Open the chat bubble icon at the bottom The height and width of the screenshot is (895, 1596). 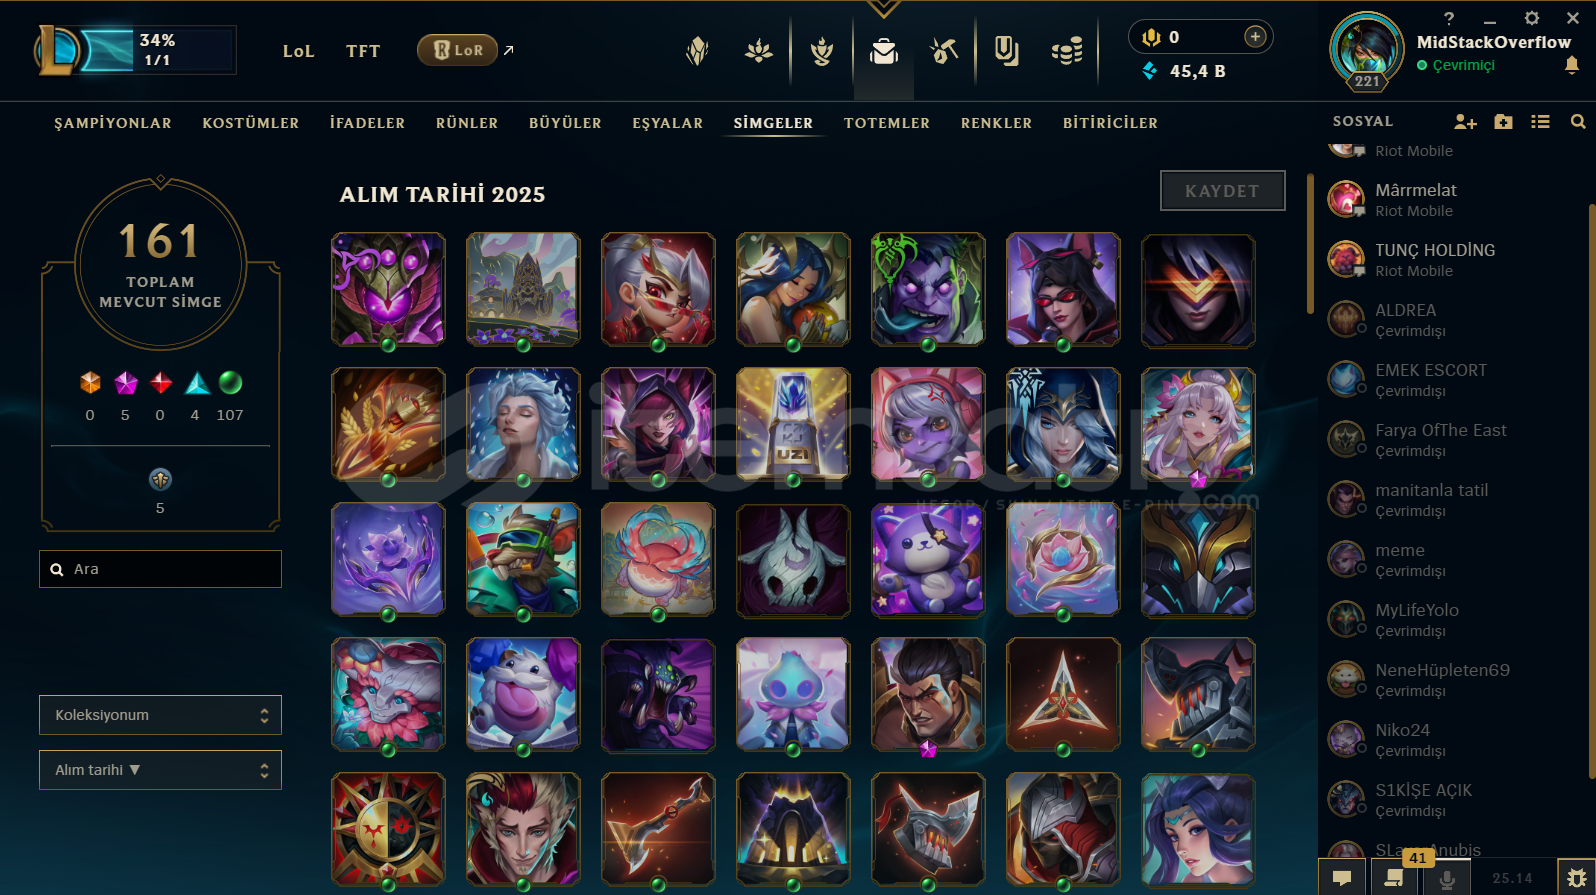[1342, 878]
